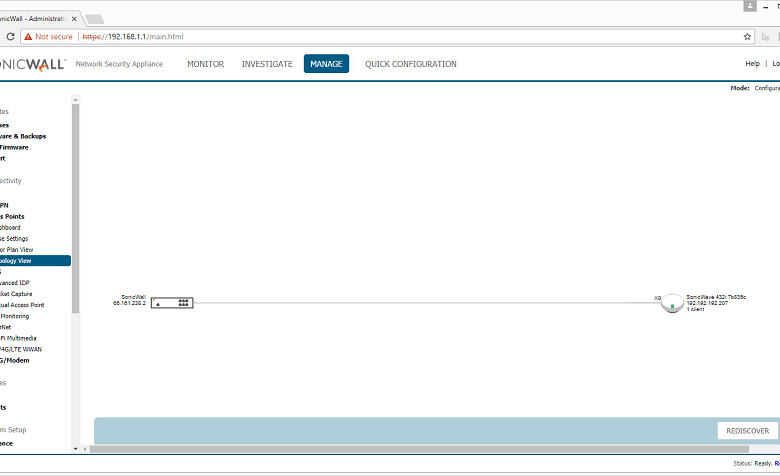This screenshot has height=476, width=780.
Task: Open the INVESTIGATE tab
Action: tap(267, 64)
